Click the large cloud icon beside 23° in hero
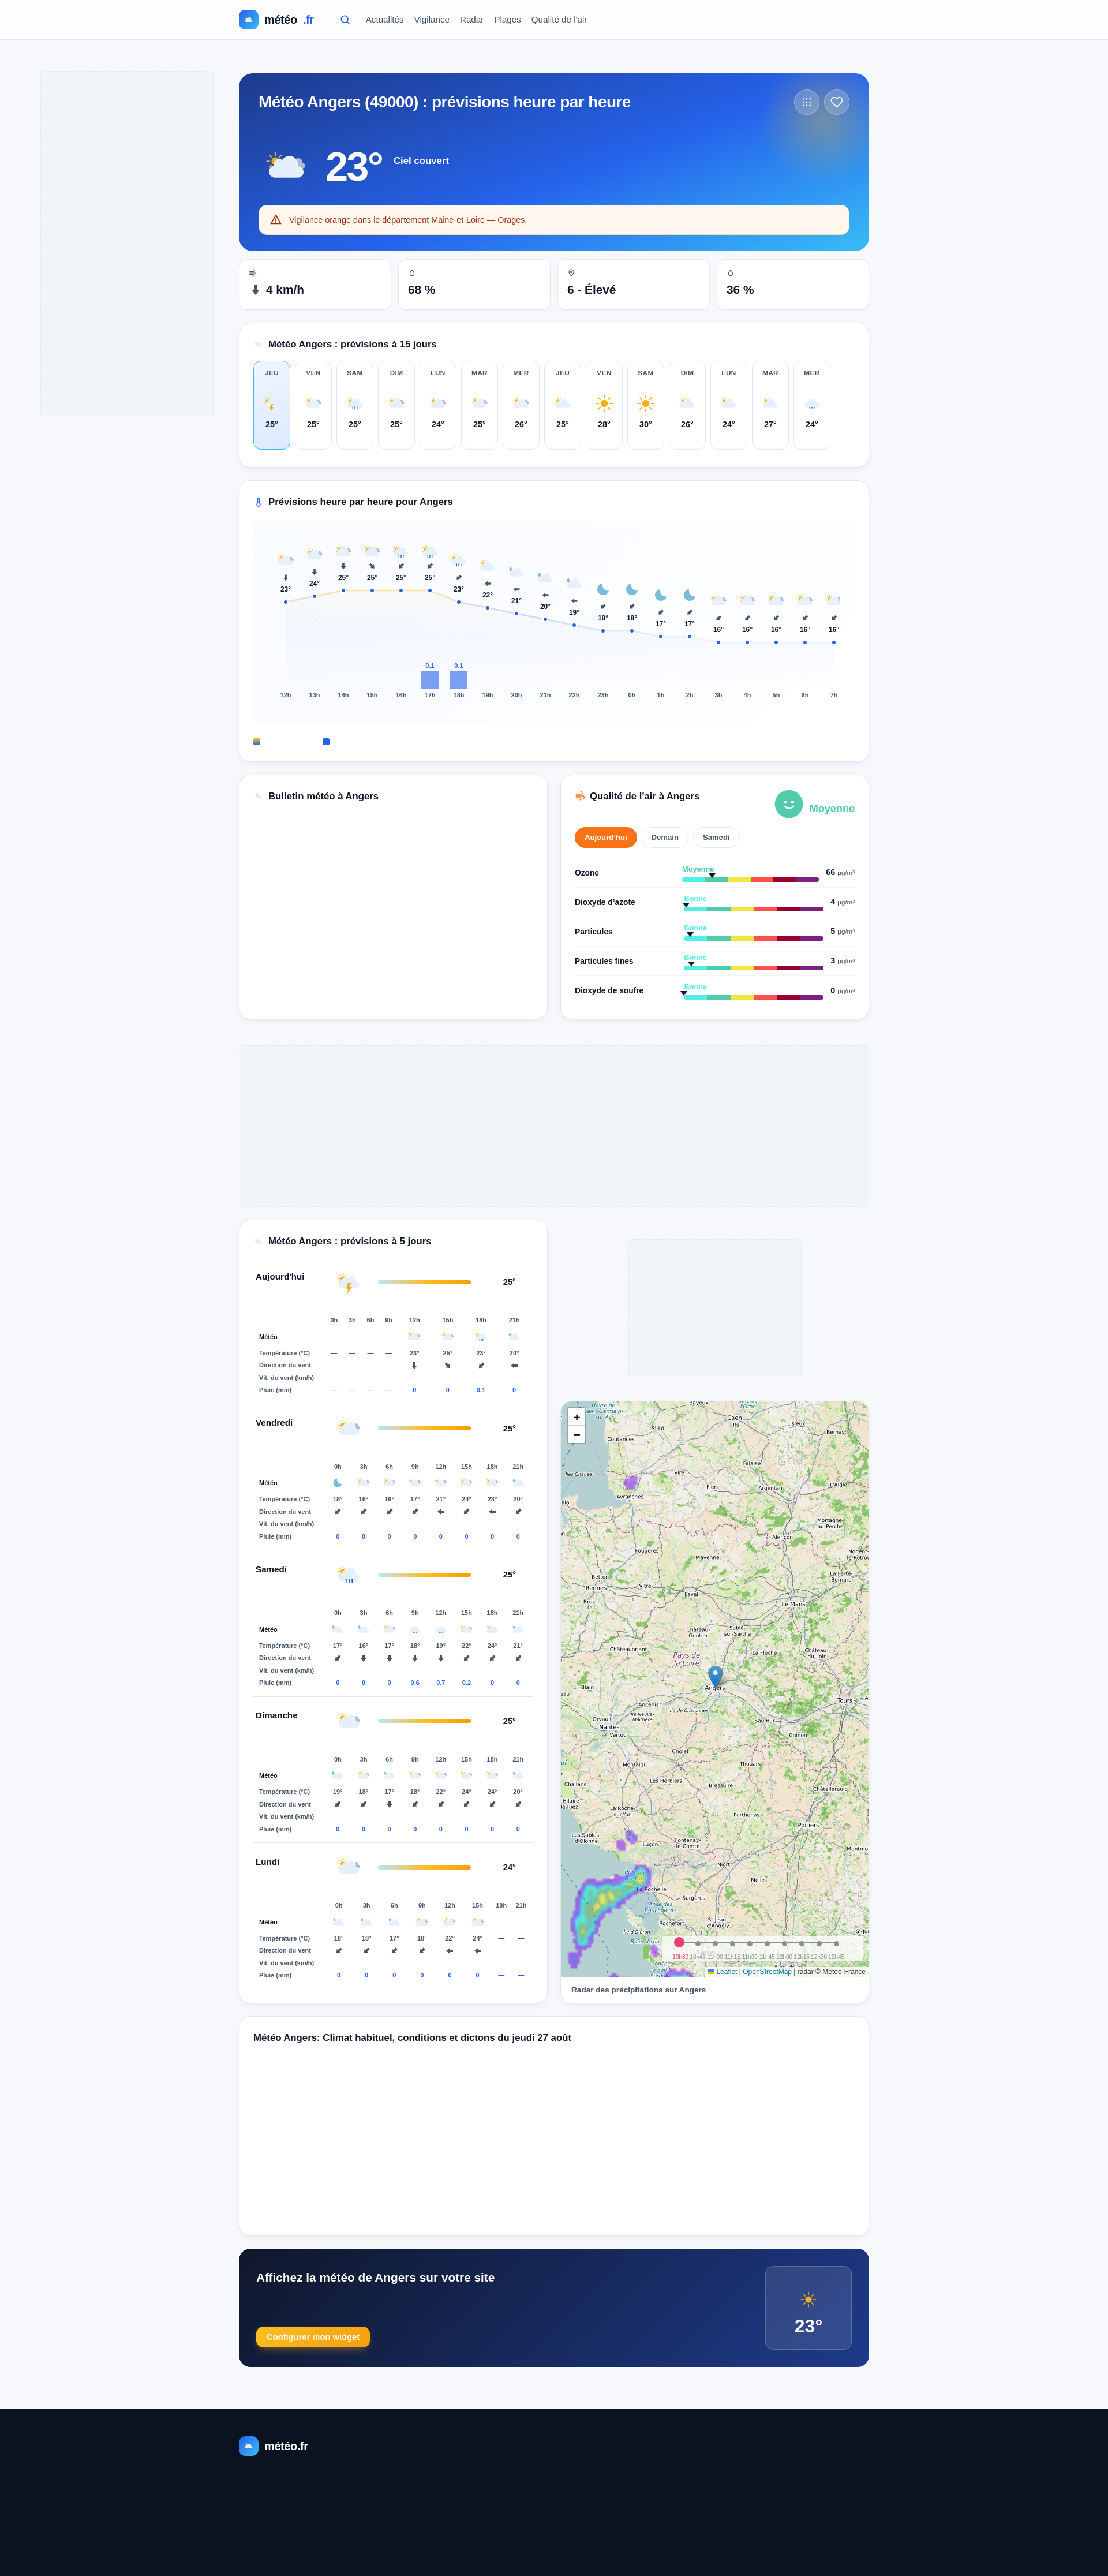The image size is (1108, 2576). 286,166
